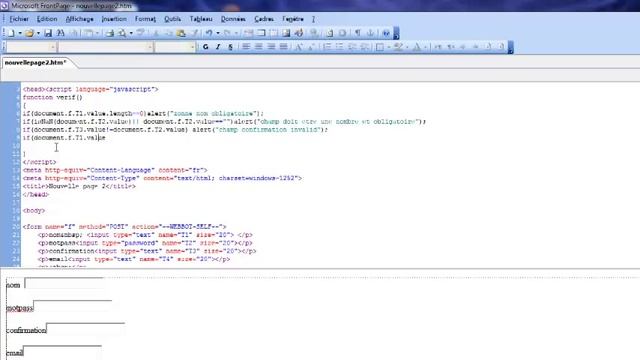
Task: Increase font size icon
Action: point(299,47)
